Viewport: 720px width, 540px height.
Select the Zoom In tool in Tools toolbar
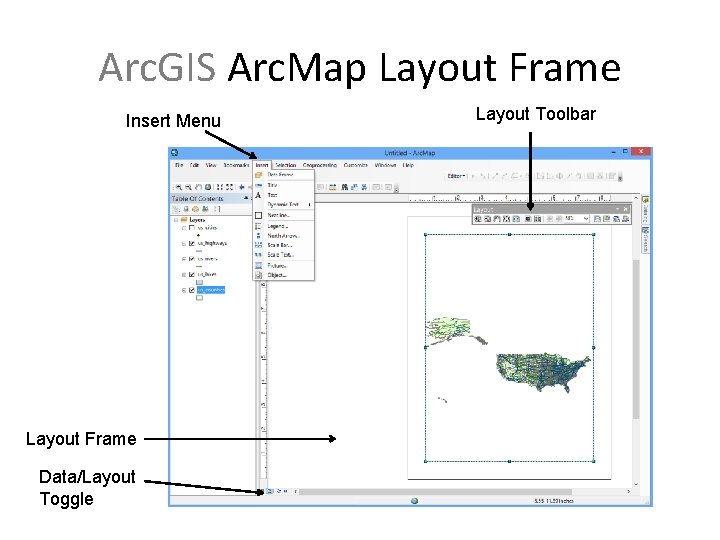point(178,187)
